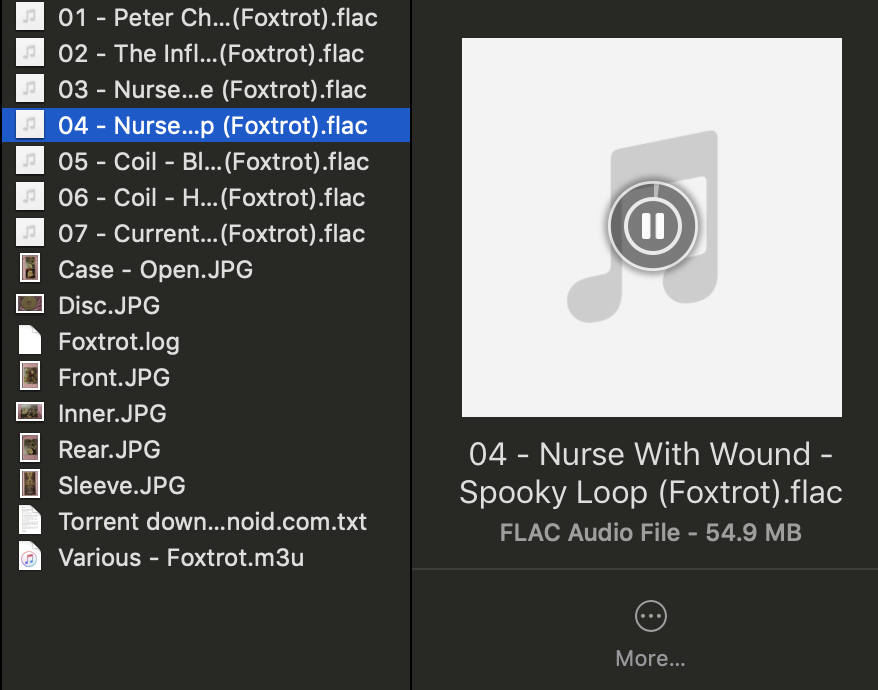Image resolution: width=878 pixels, height=690 pixels.
Task: Select the Inner.JPG file
Action: pyautogui.click(x=206, y=413)
